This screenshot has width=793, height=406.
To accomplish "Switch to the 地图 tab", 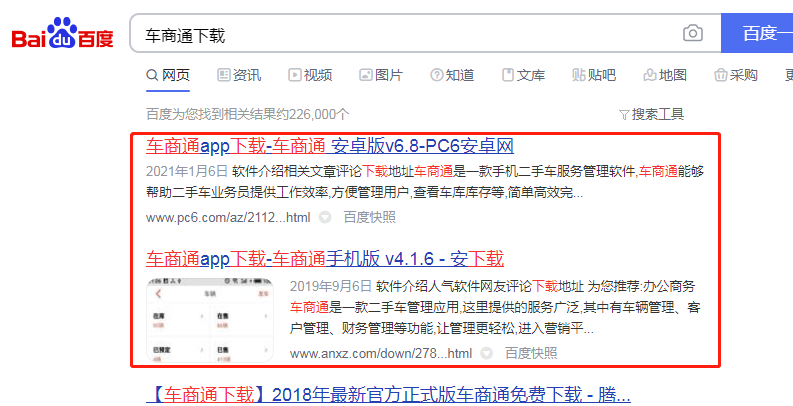I will (665, 75).
